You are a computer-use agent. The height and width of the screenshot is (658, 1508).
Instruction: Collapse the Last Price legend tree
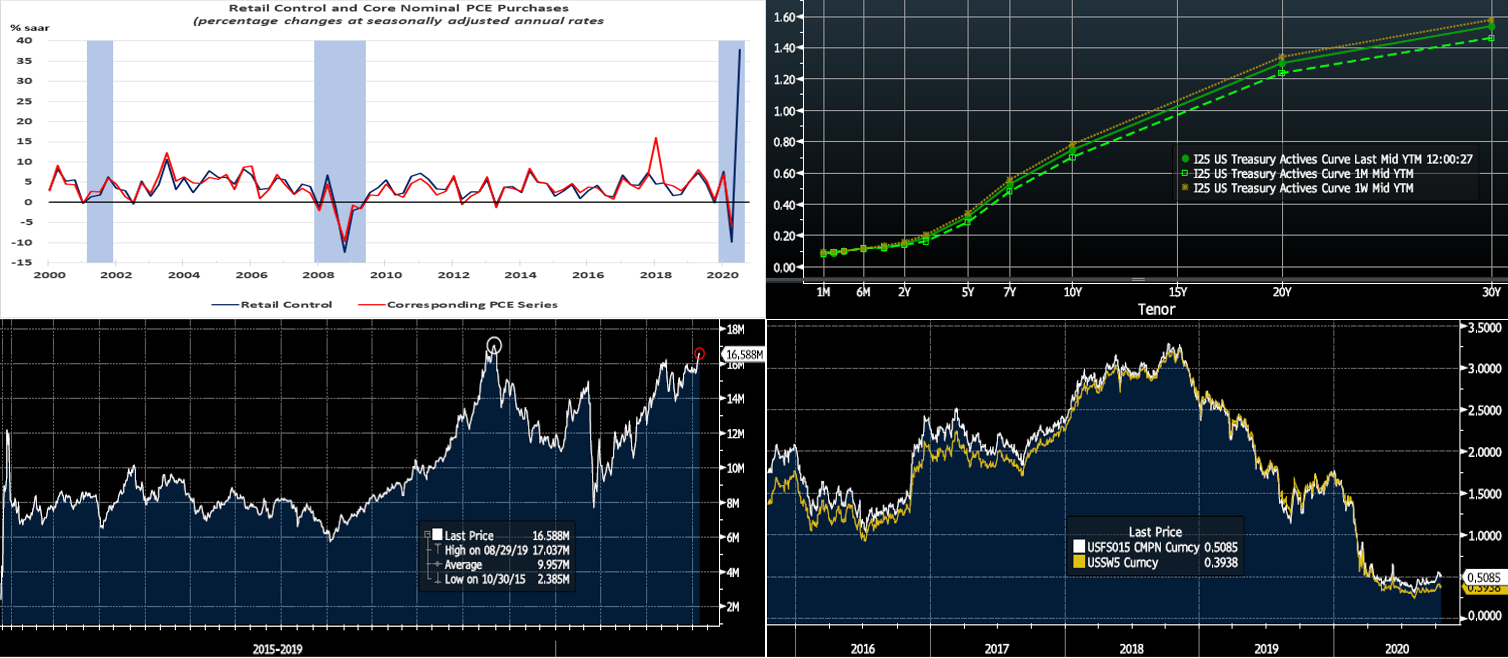click(427, 535)
